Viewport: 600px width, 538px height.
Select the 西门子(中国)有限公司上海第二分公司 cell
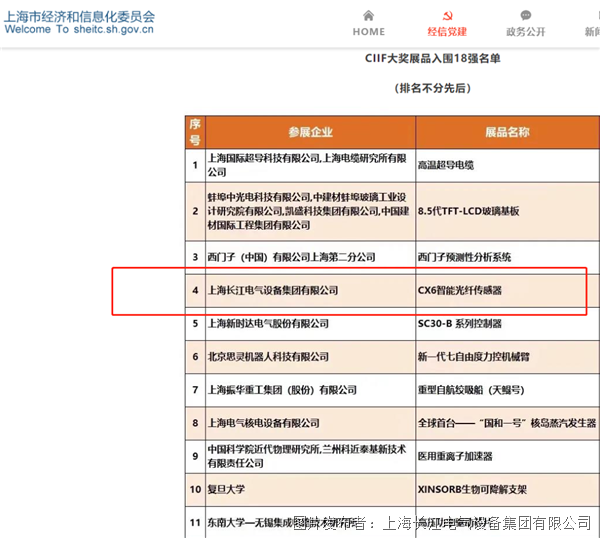[x=310, y=257]
